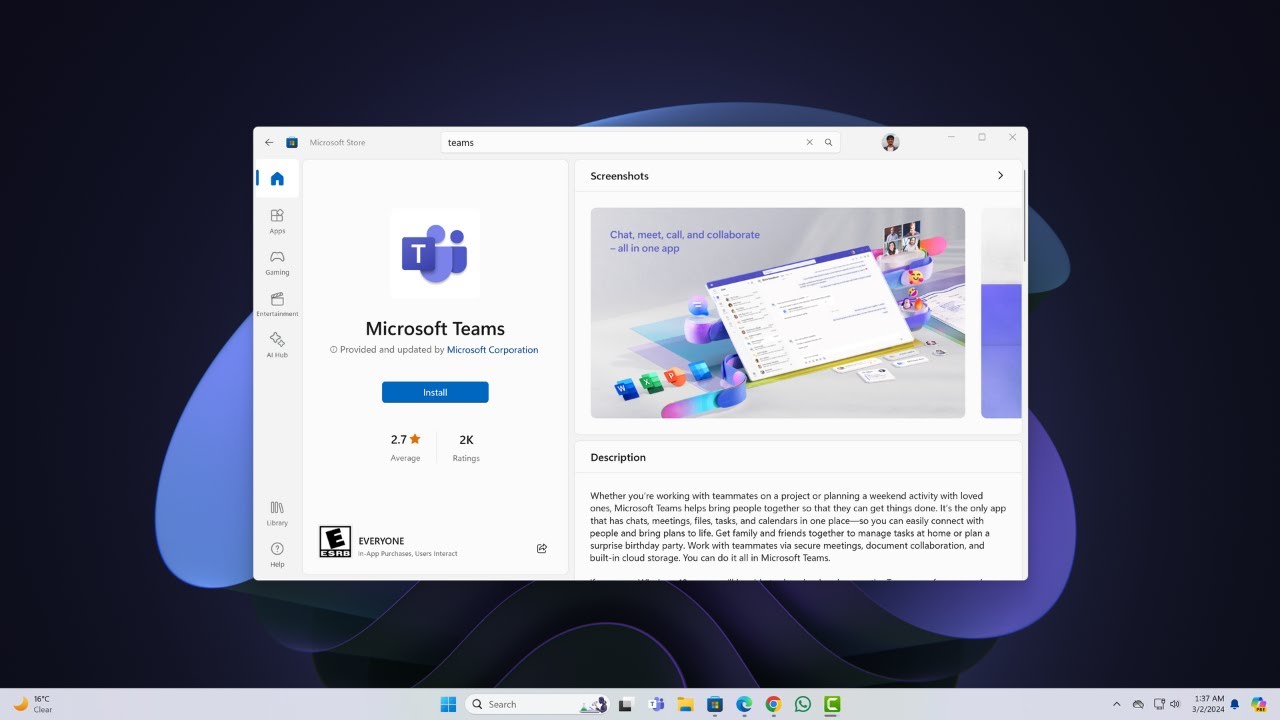Screen dimensions: 1280x720
Task: Open the OneDrive cloud tray icon
Action: (x=1138, y=704)
